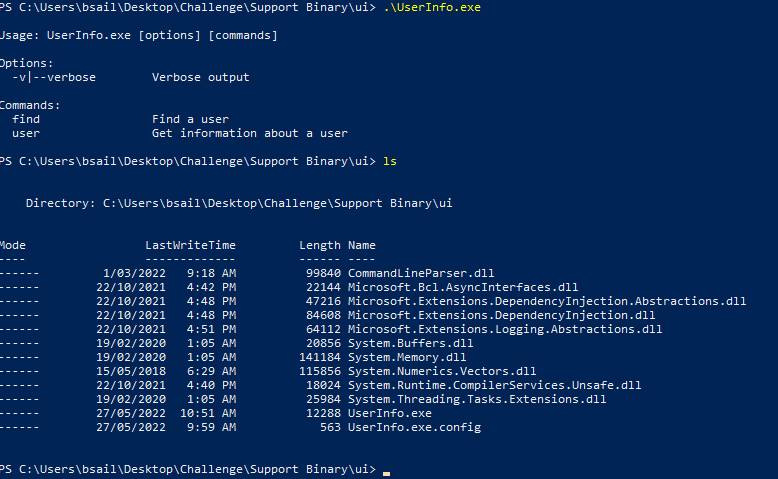Click the -v|--verbose option text
Image resolution: width=778 pixels, height=479 pixels.
point(54,77)
